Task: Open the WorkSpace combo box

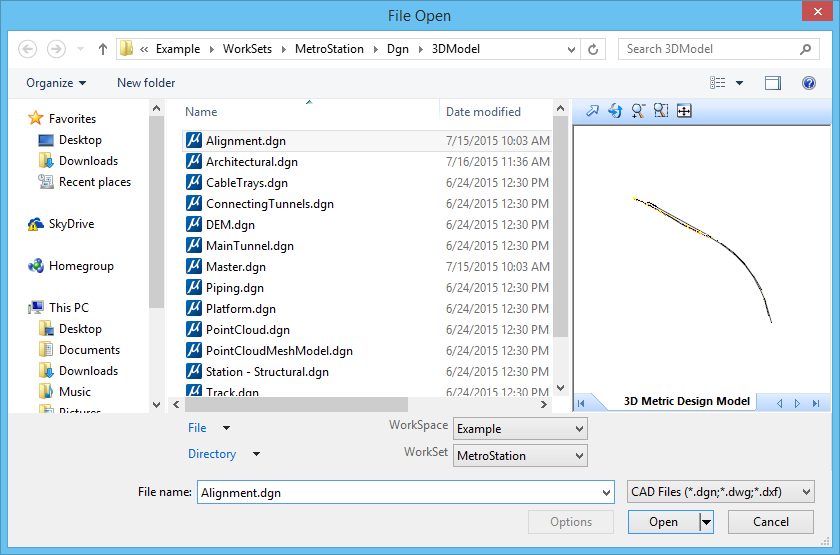Action: tap(520, 429)
